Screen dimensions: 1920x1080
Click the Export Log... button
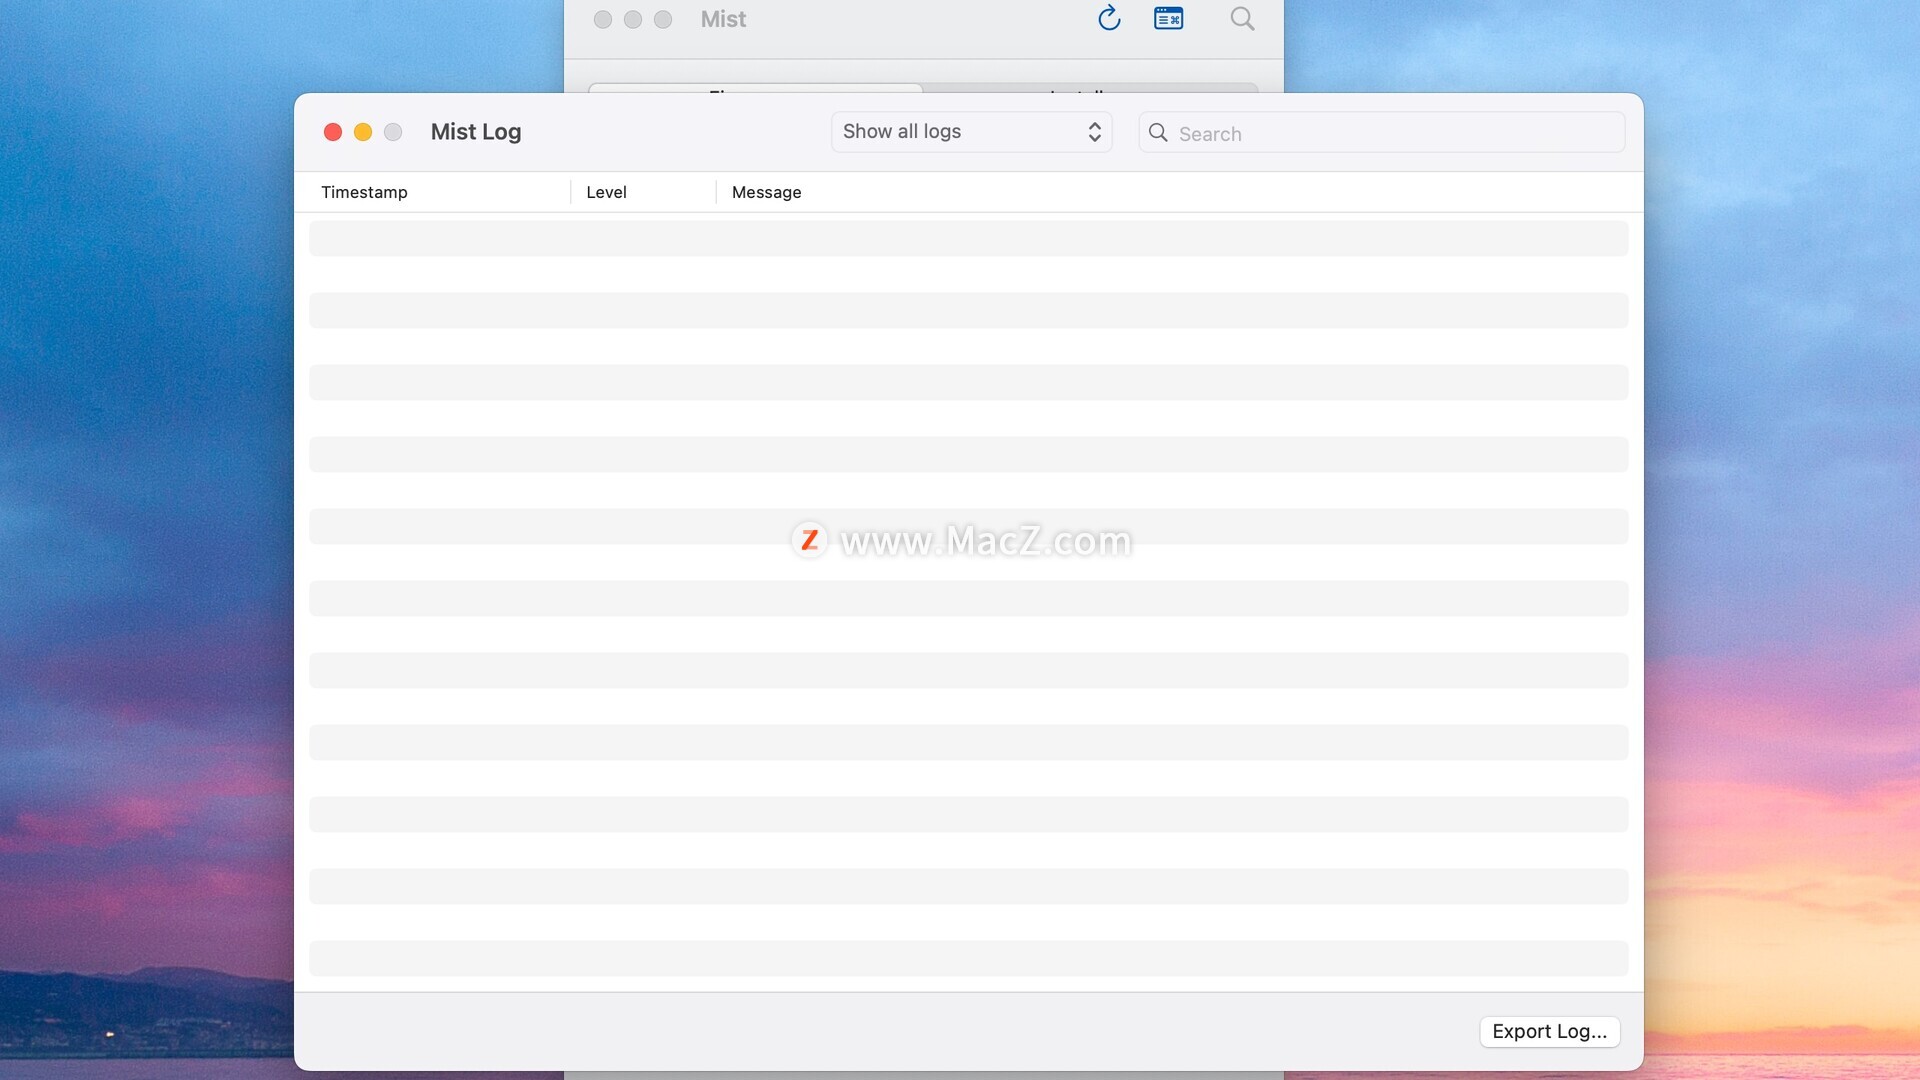tap(1549, 1031)
